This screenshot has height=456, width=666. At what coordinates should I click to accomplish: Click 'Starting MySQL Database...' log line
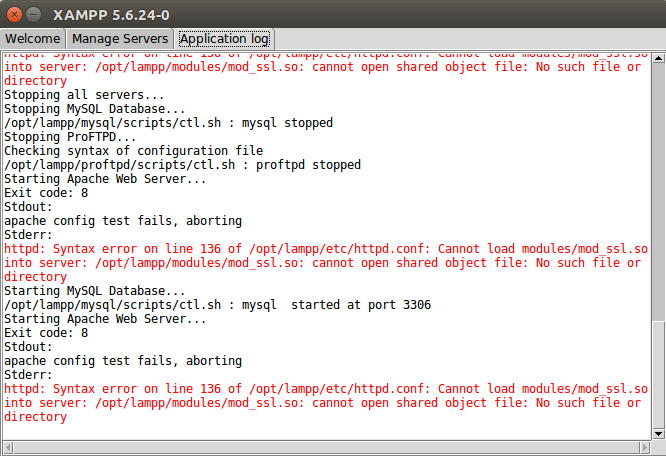click(x=94, y=291)
